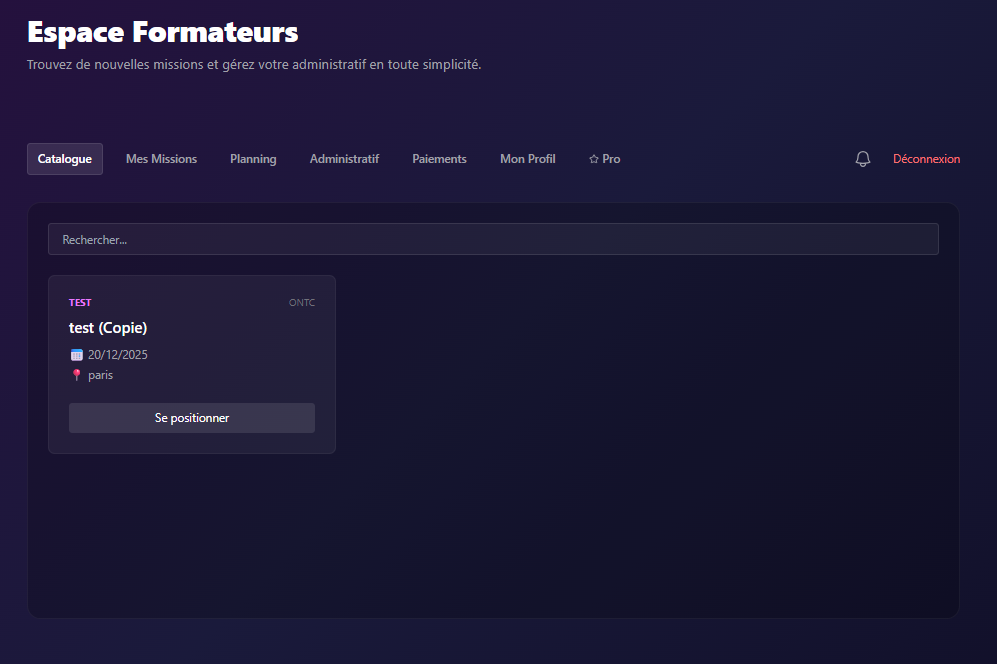Open the Paiements tab
The image size is (997, 664).
click(439, 159)
